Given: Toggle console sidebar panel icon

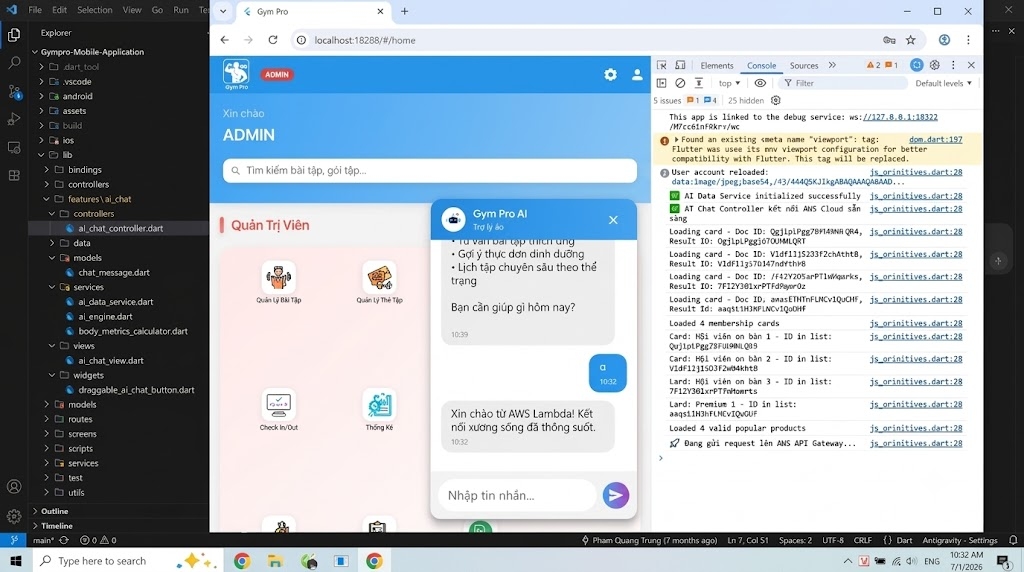Looking at the screenshot, I should click(x=662, y=83).
